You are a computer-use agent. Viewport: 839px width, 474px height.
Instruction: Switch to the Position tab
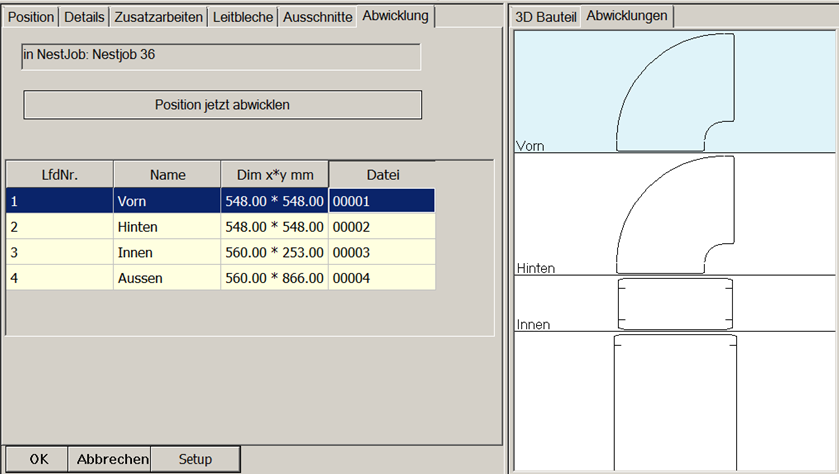click(31, 17)
